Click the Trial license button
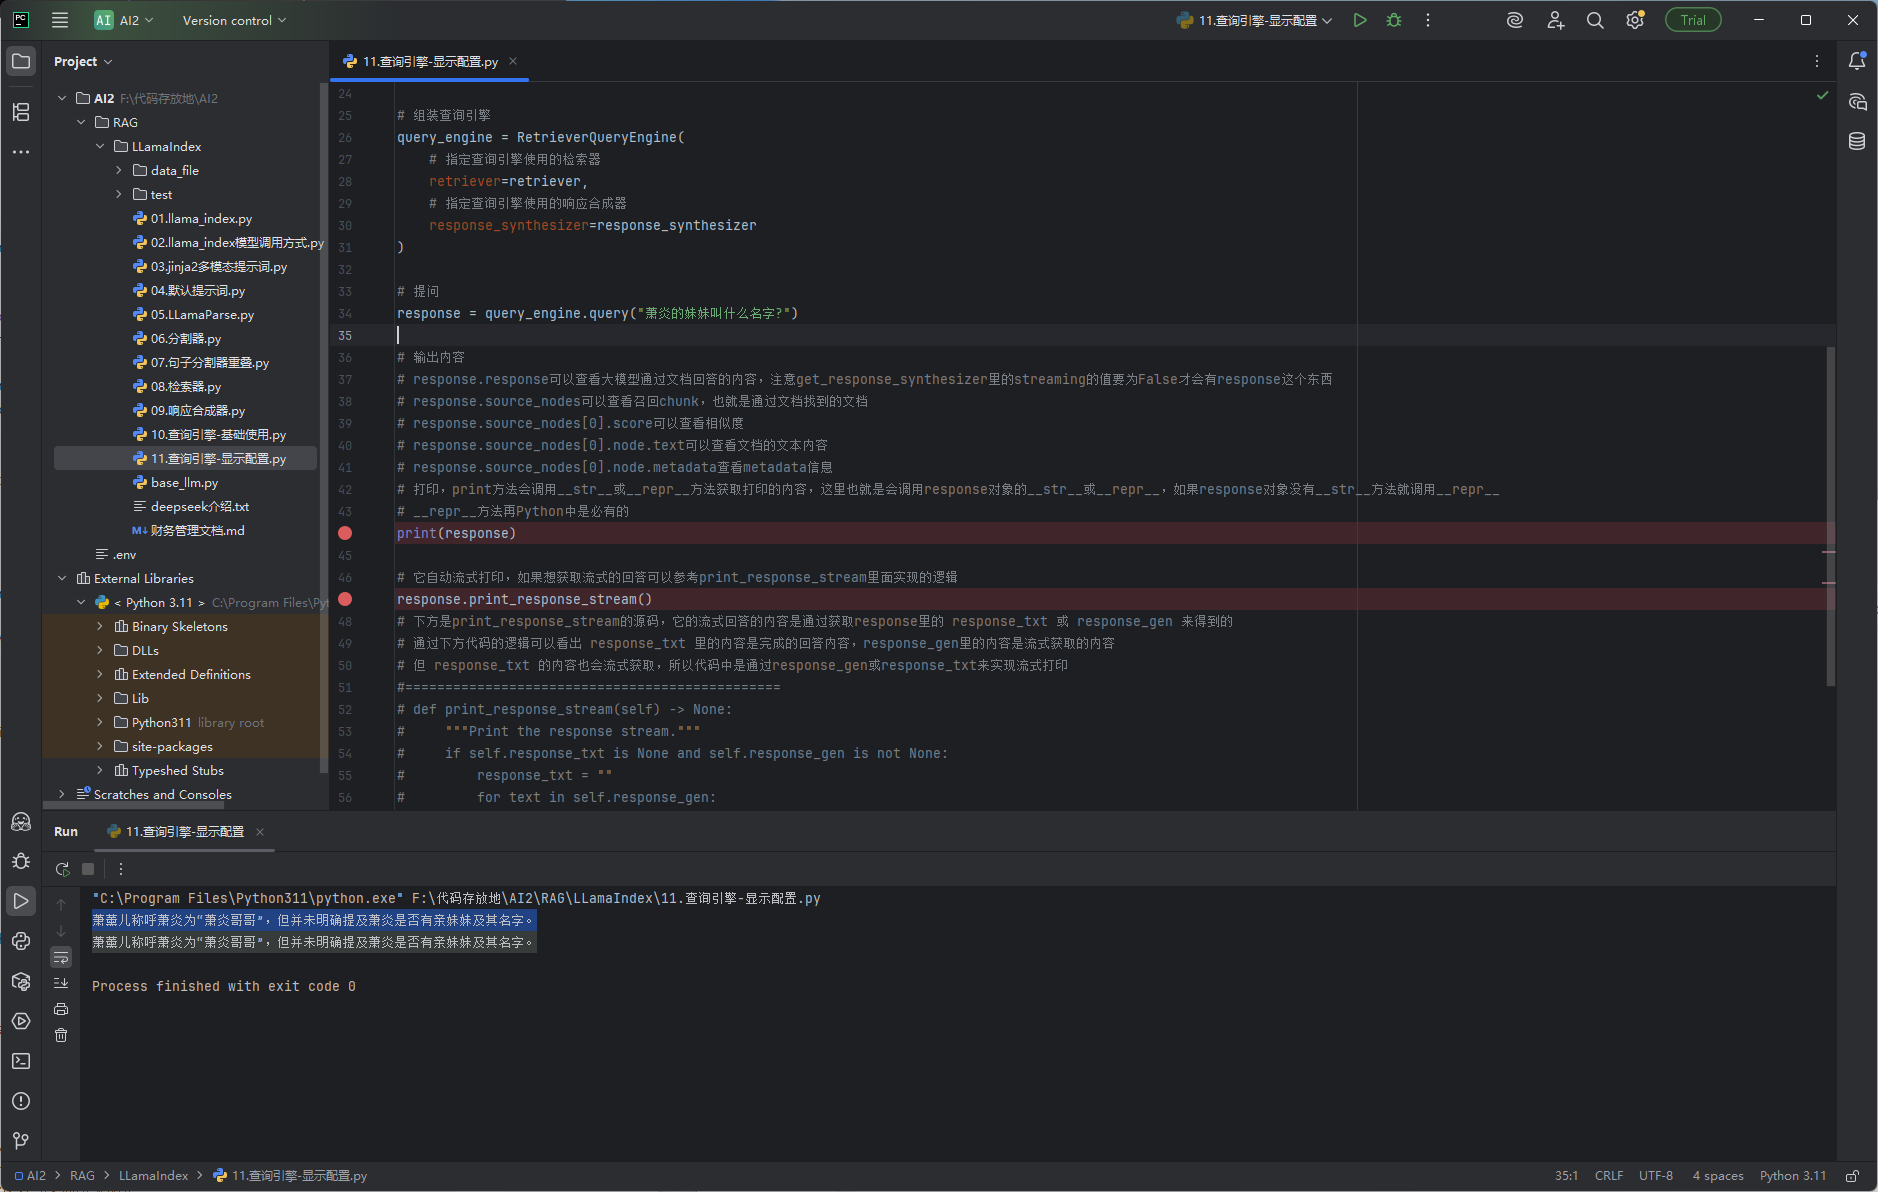The image size is (1878, 1192). tap(1692, 20)
